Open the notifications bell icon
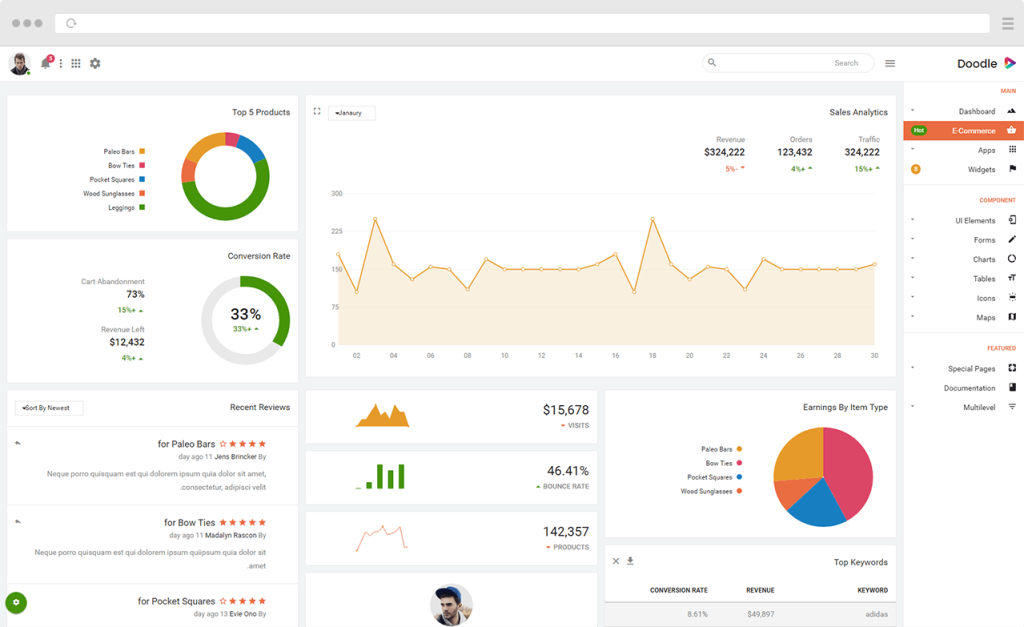Screen dimensions: 1024x627 pyautogui.click(x=44, y=62)
